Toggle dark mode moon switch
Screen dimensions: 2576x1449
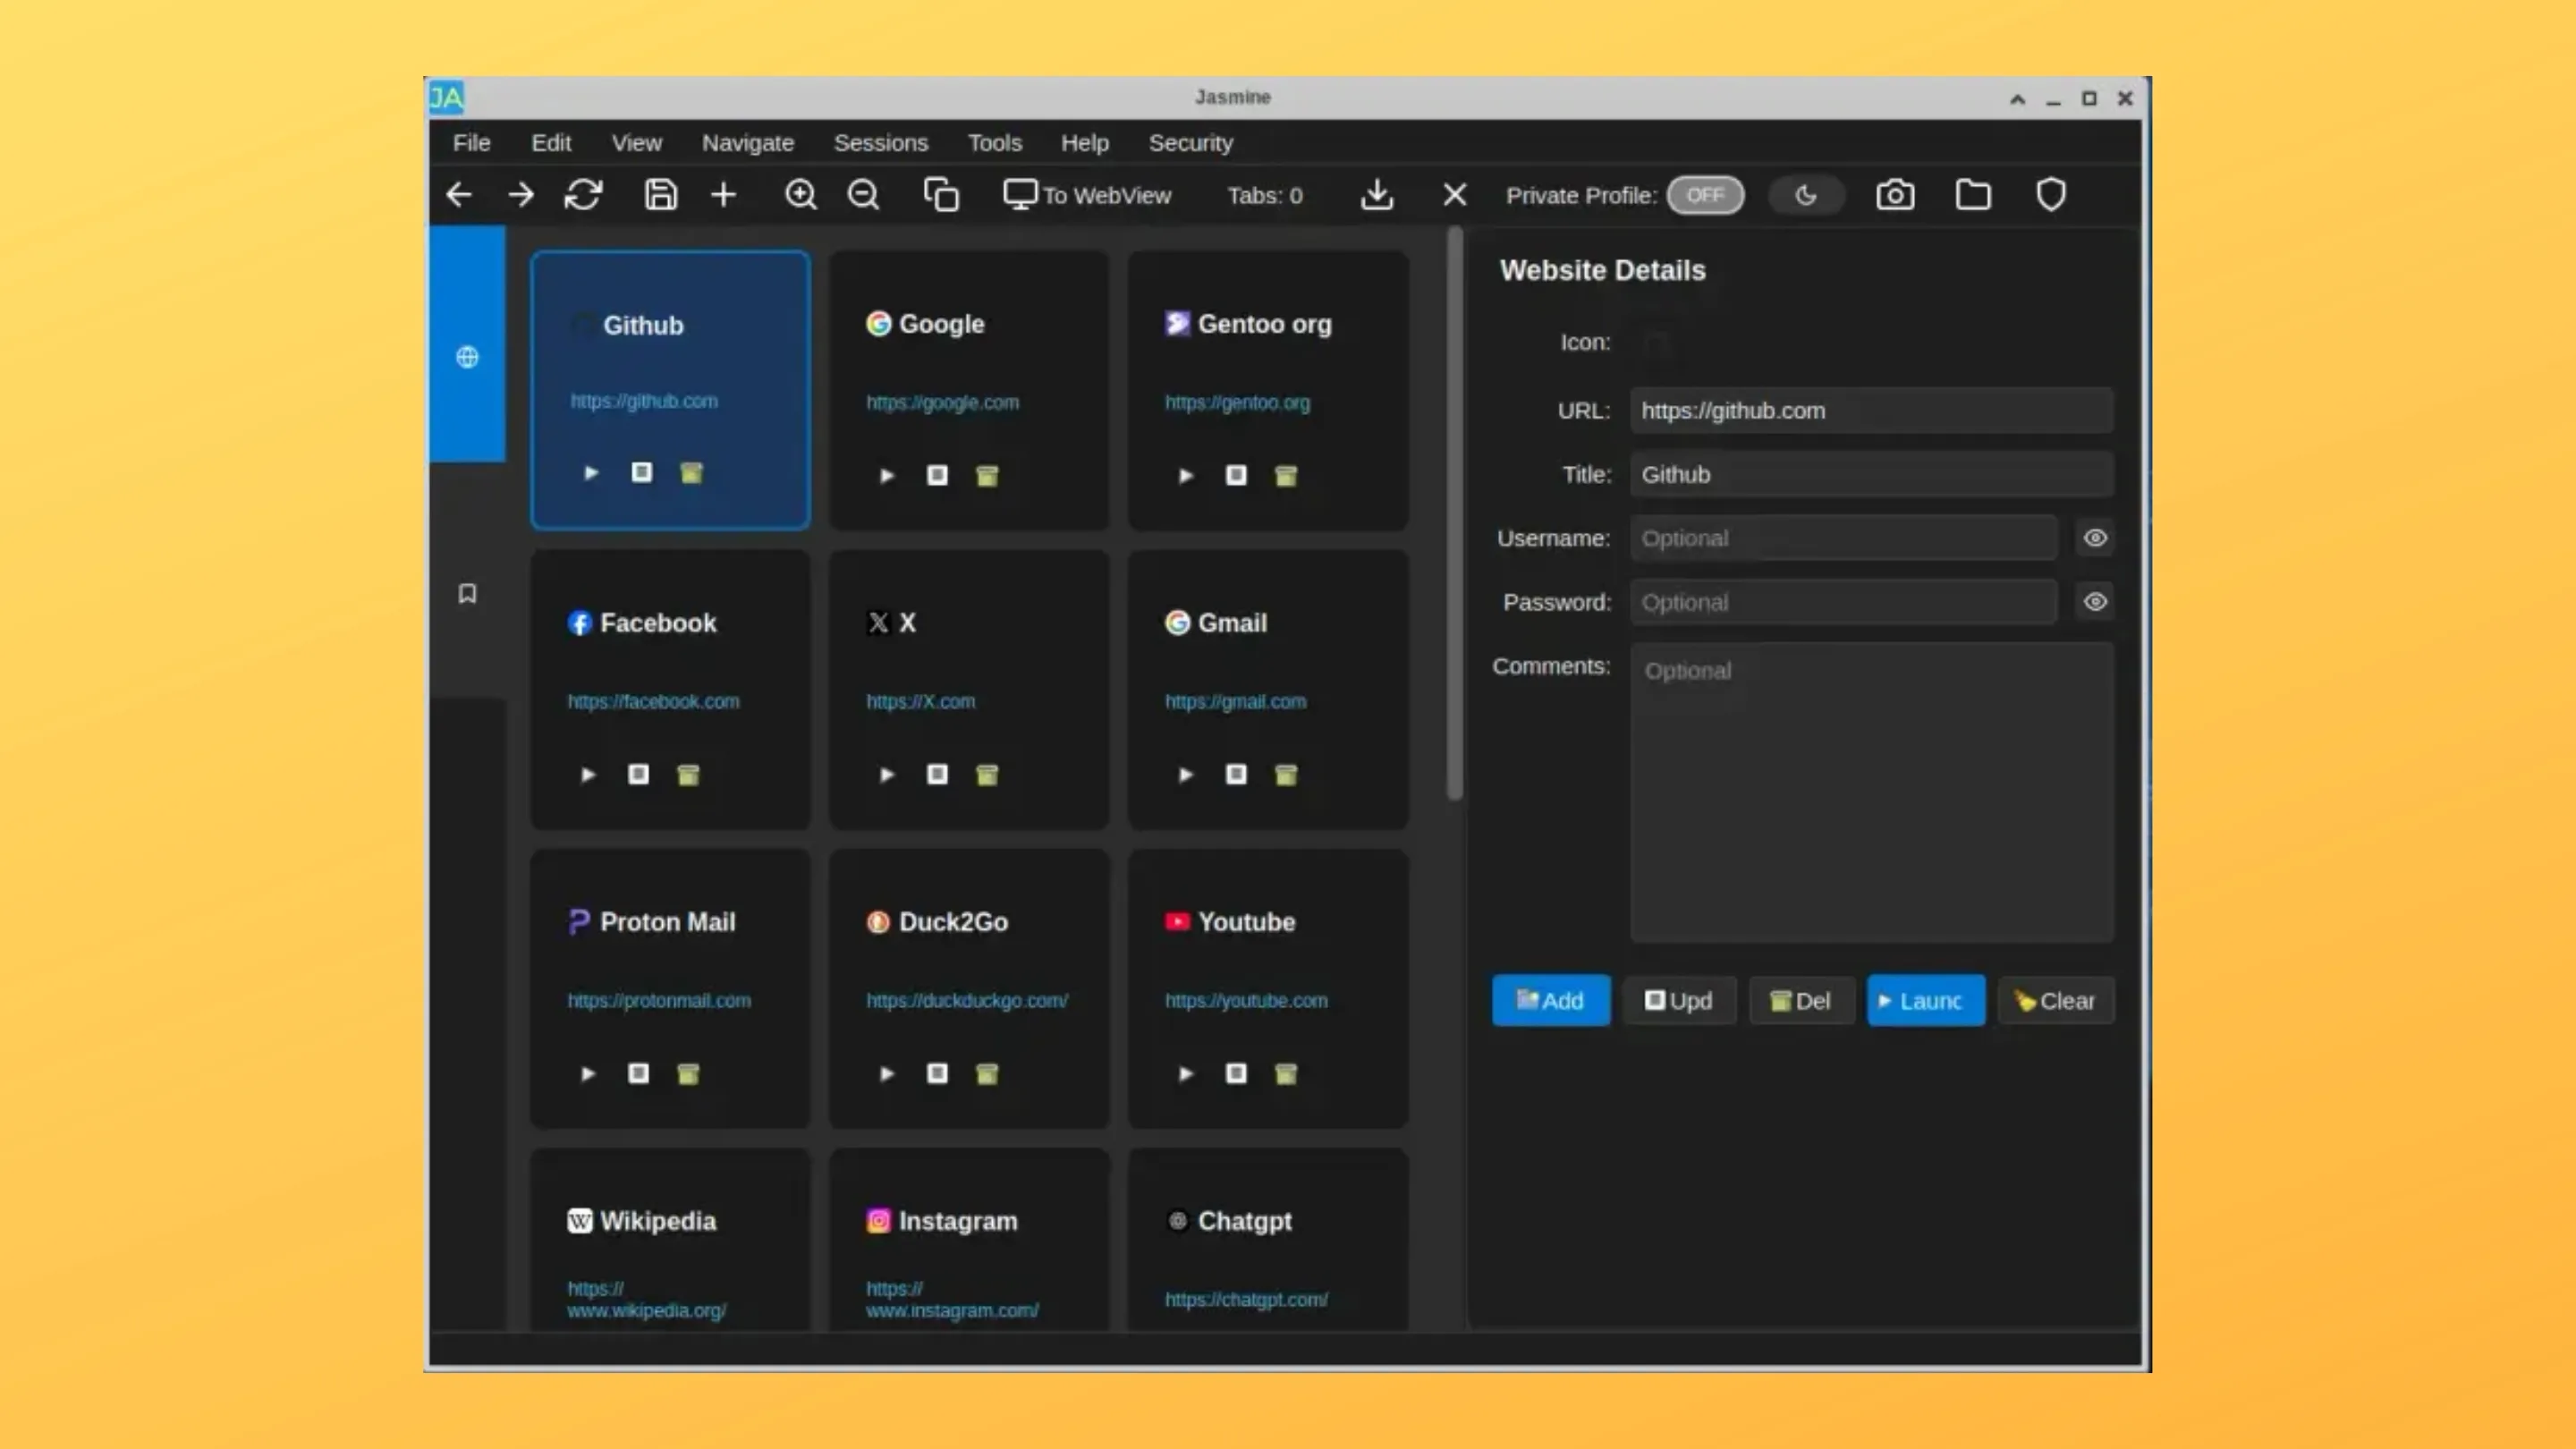click(1806, 195)
